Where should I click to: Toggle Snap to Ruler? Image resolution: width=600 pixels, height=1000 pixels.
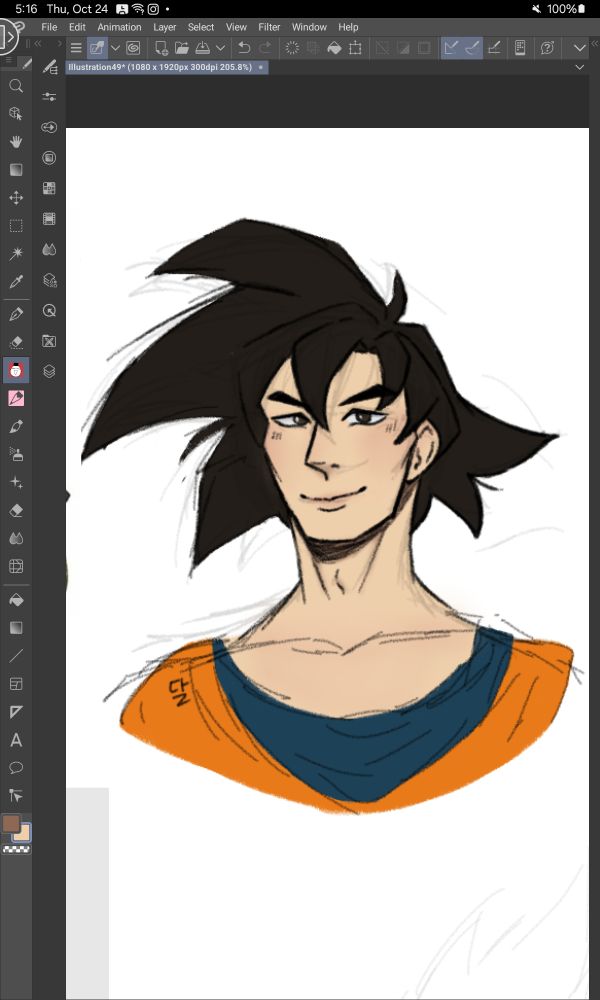[x=451, y=48]
